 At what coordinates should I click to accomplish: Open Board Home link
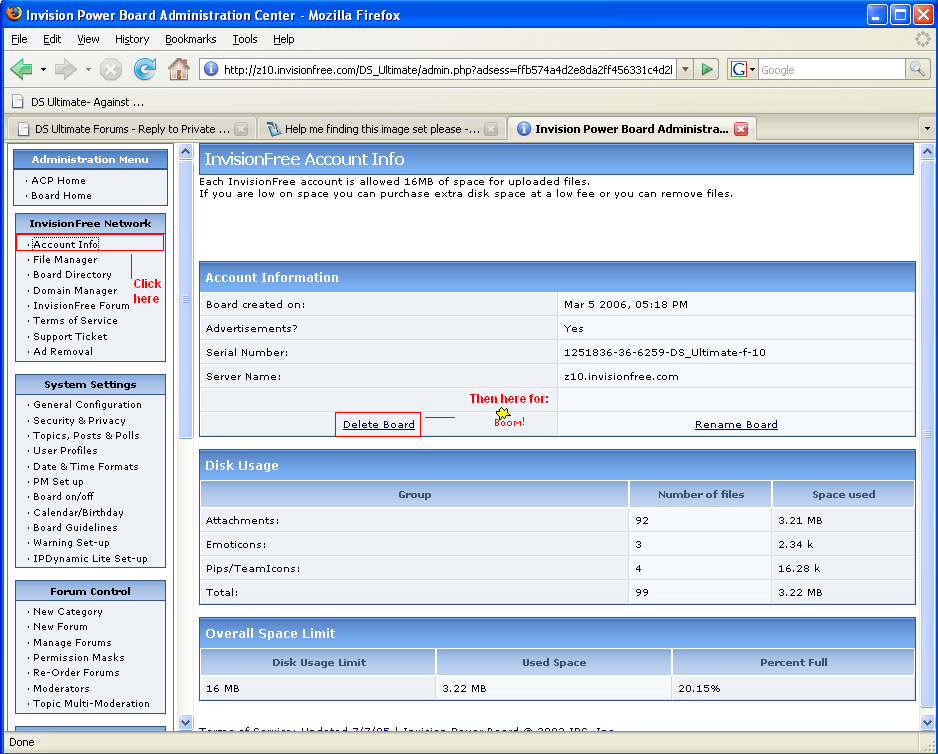pyautogui.click(x=61, y=195)
